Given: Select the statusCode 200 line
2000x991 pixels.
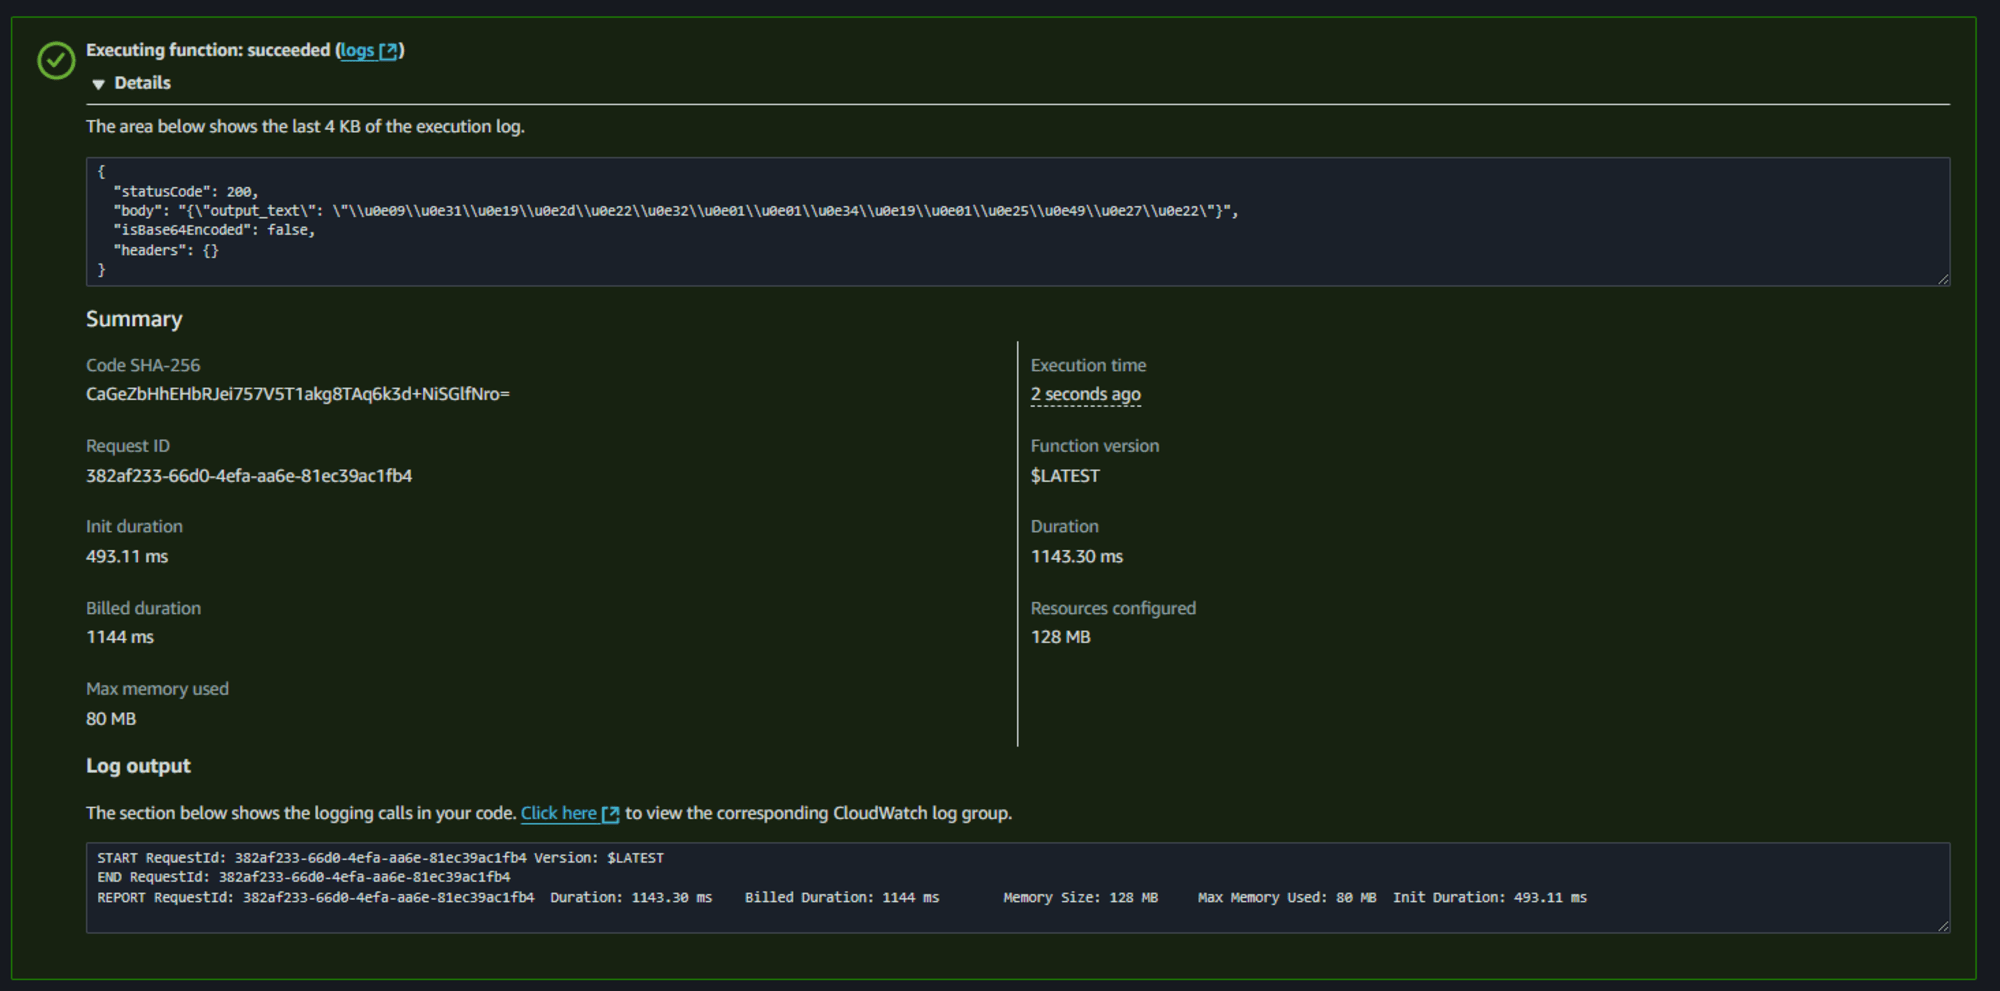Looking at the screenshot, I should (x=186, y=191).
